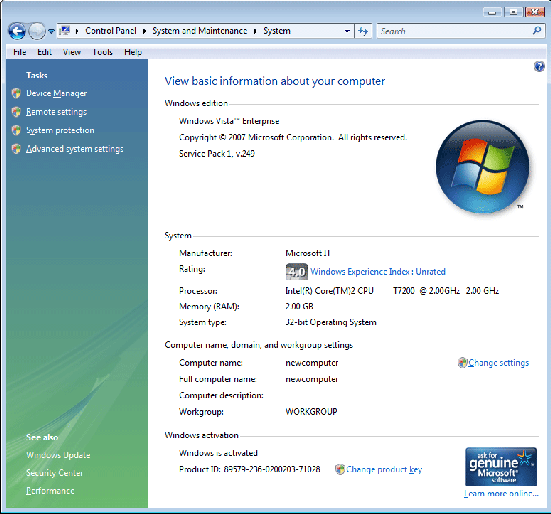Open Advanced system settings link
The width and height of the screenshot is (551, 514).
point(75,149)
